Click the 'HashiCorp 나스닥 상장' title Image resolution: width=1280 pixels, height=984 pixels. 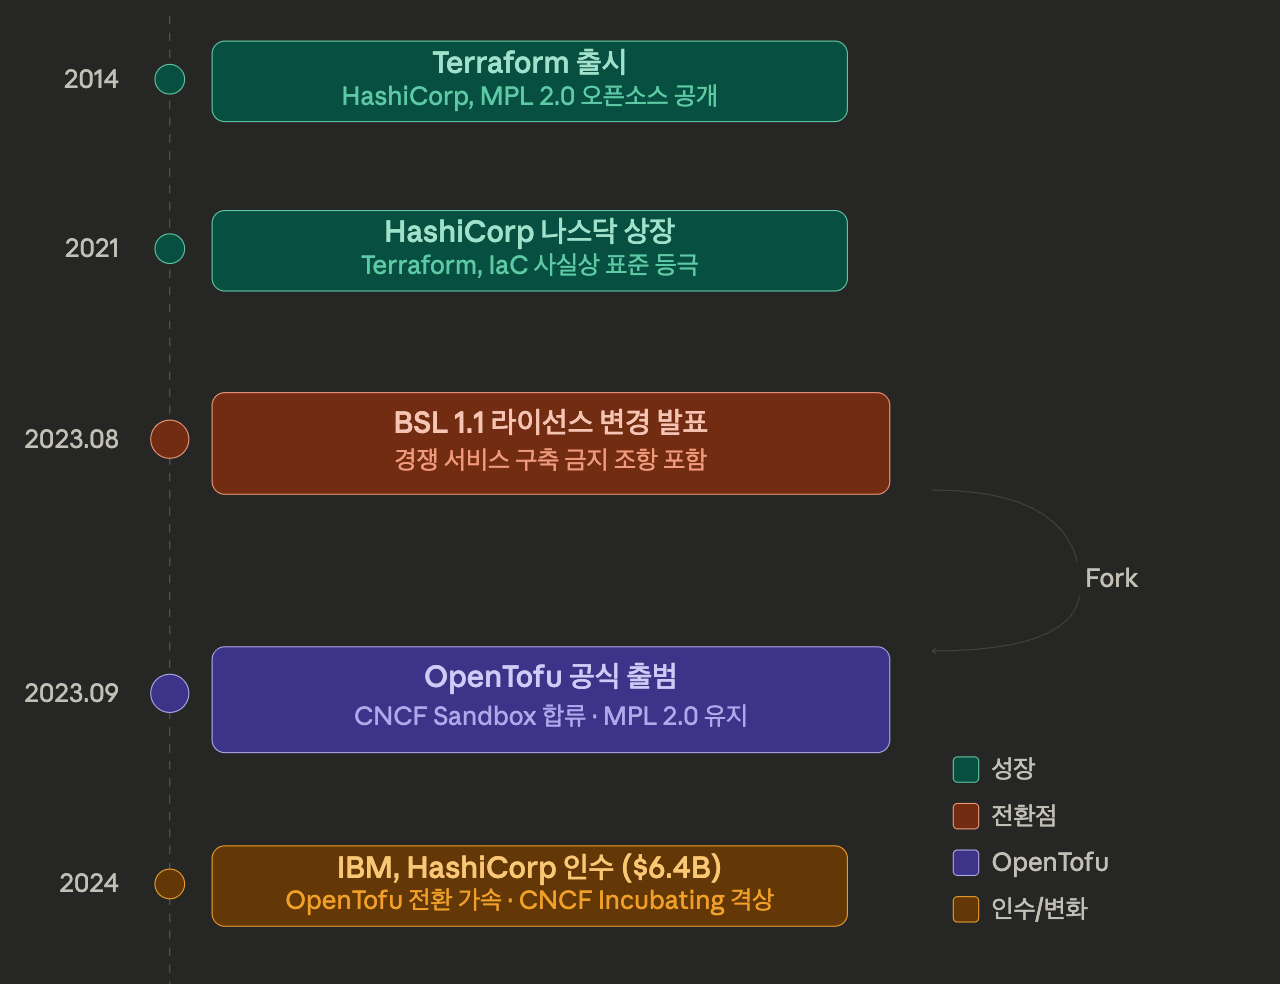[x=530, y=232]
